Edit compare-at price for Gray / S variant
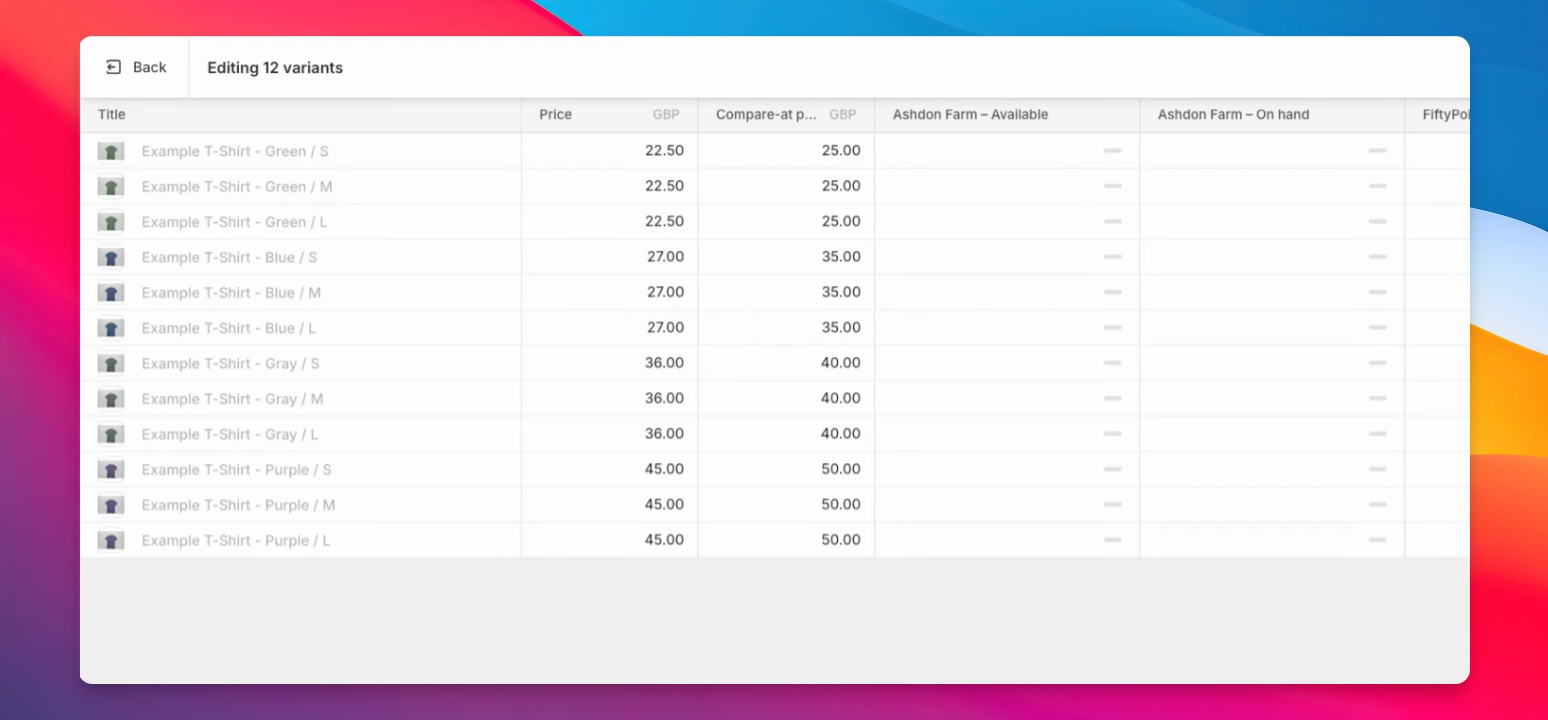 click(x=786, y=363)
